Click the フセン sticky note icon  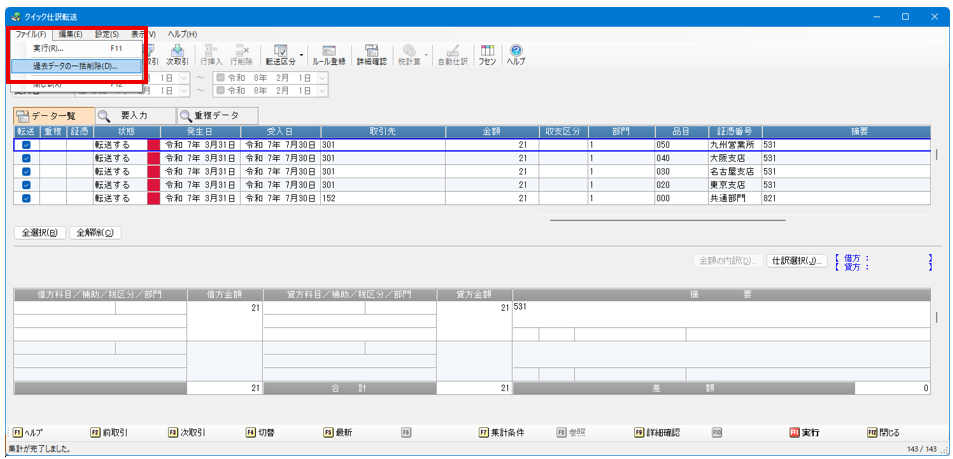[487, 54]
